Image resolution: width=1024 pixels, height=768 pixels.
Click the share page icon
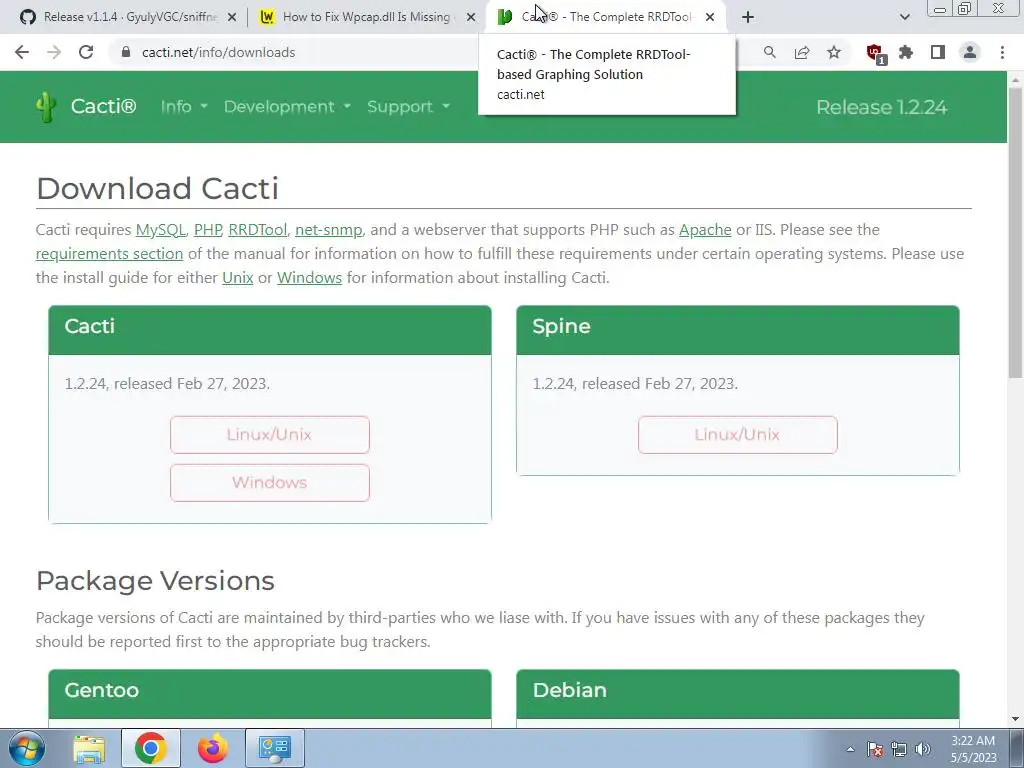coord(802,52)
